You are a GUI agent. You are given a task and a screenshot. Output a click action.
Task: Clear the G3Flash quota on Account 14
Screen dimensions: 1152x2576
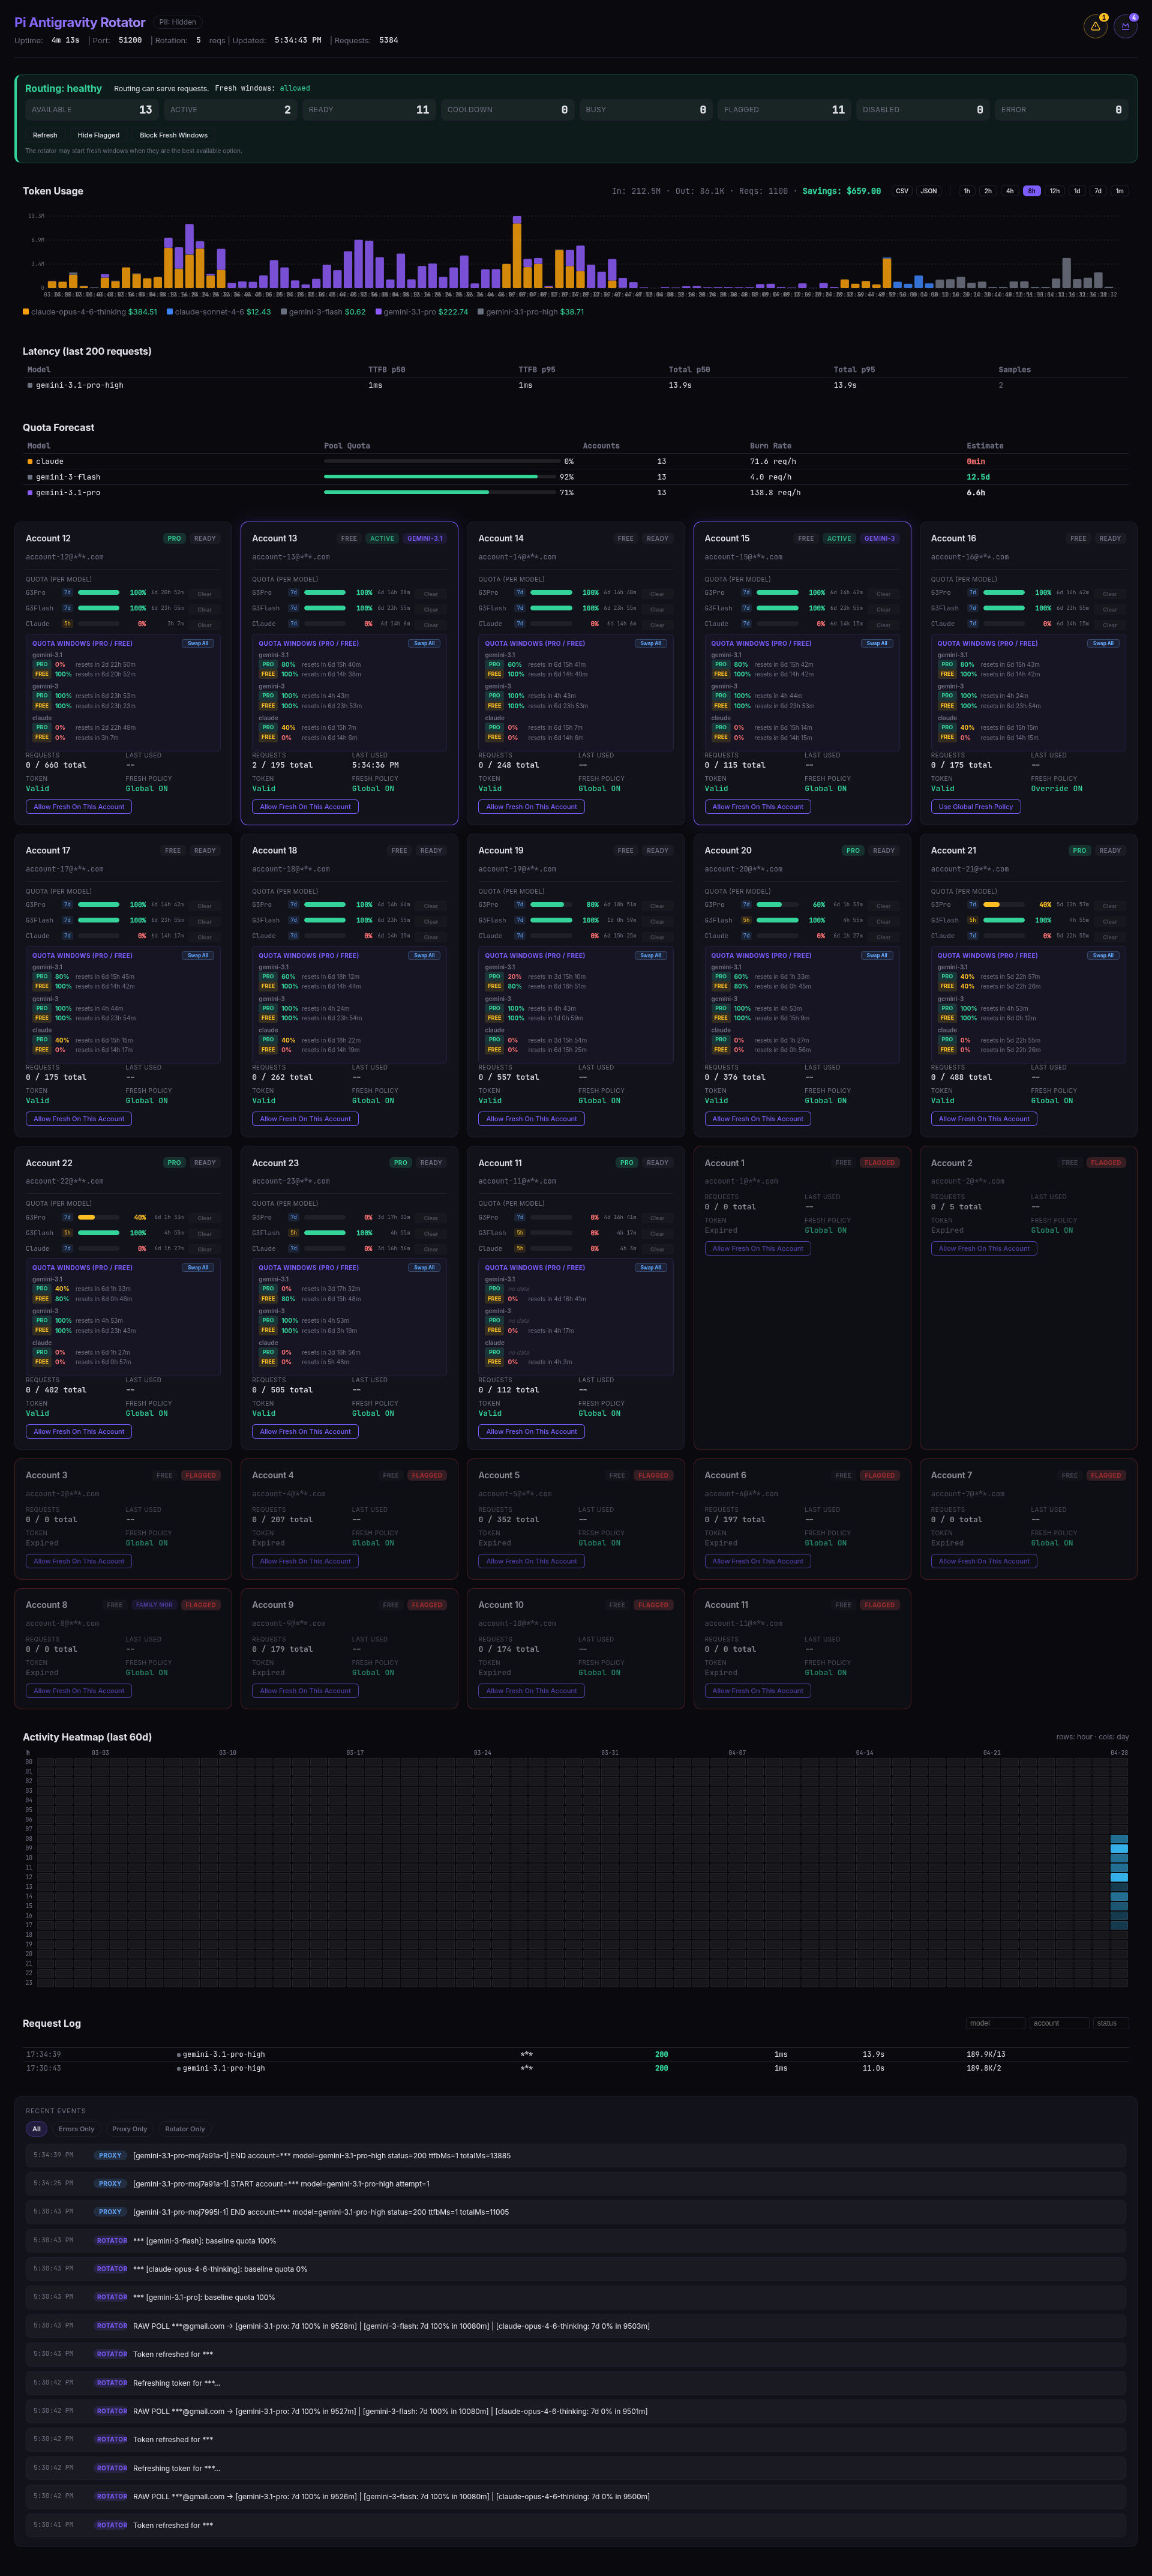[x=657, y=609]
